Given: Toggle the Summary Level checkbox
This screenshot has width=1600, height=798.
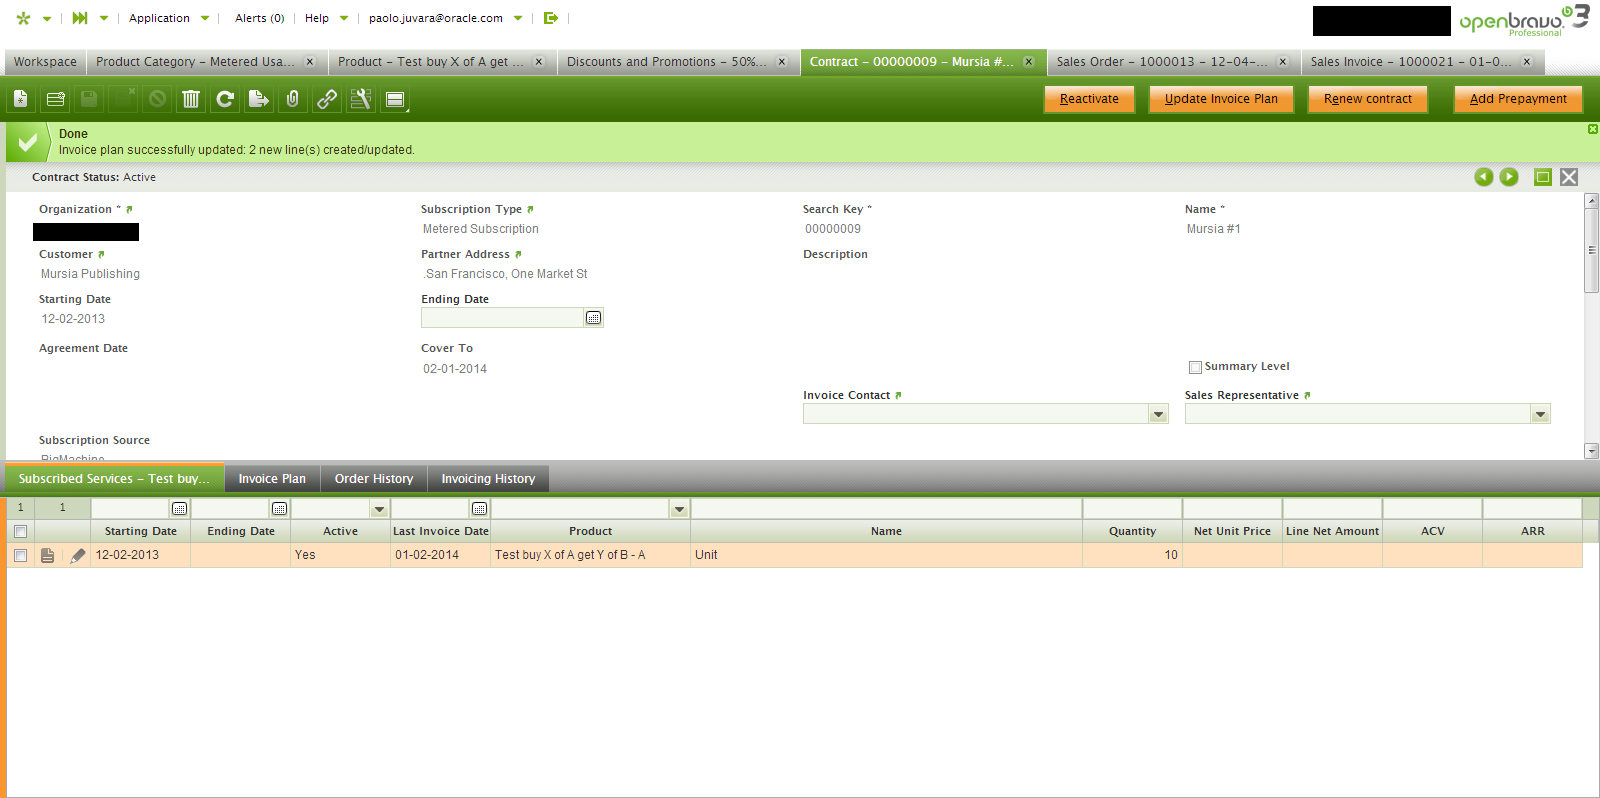Looking at the screenshot, I should pos(1195,367).
